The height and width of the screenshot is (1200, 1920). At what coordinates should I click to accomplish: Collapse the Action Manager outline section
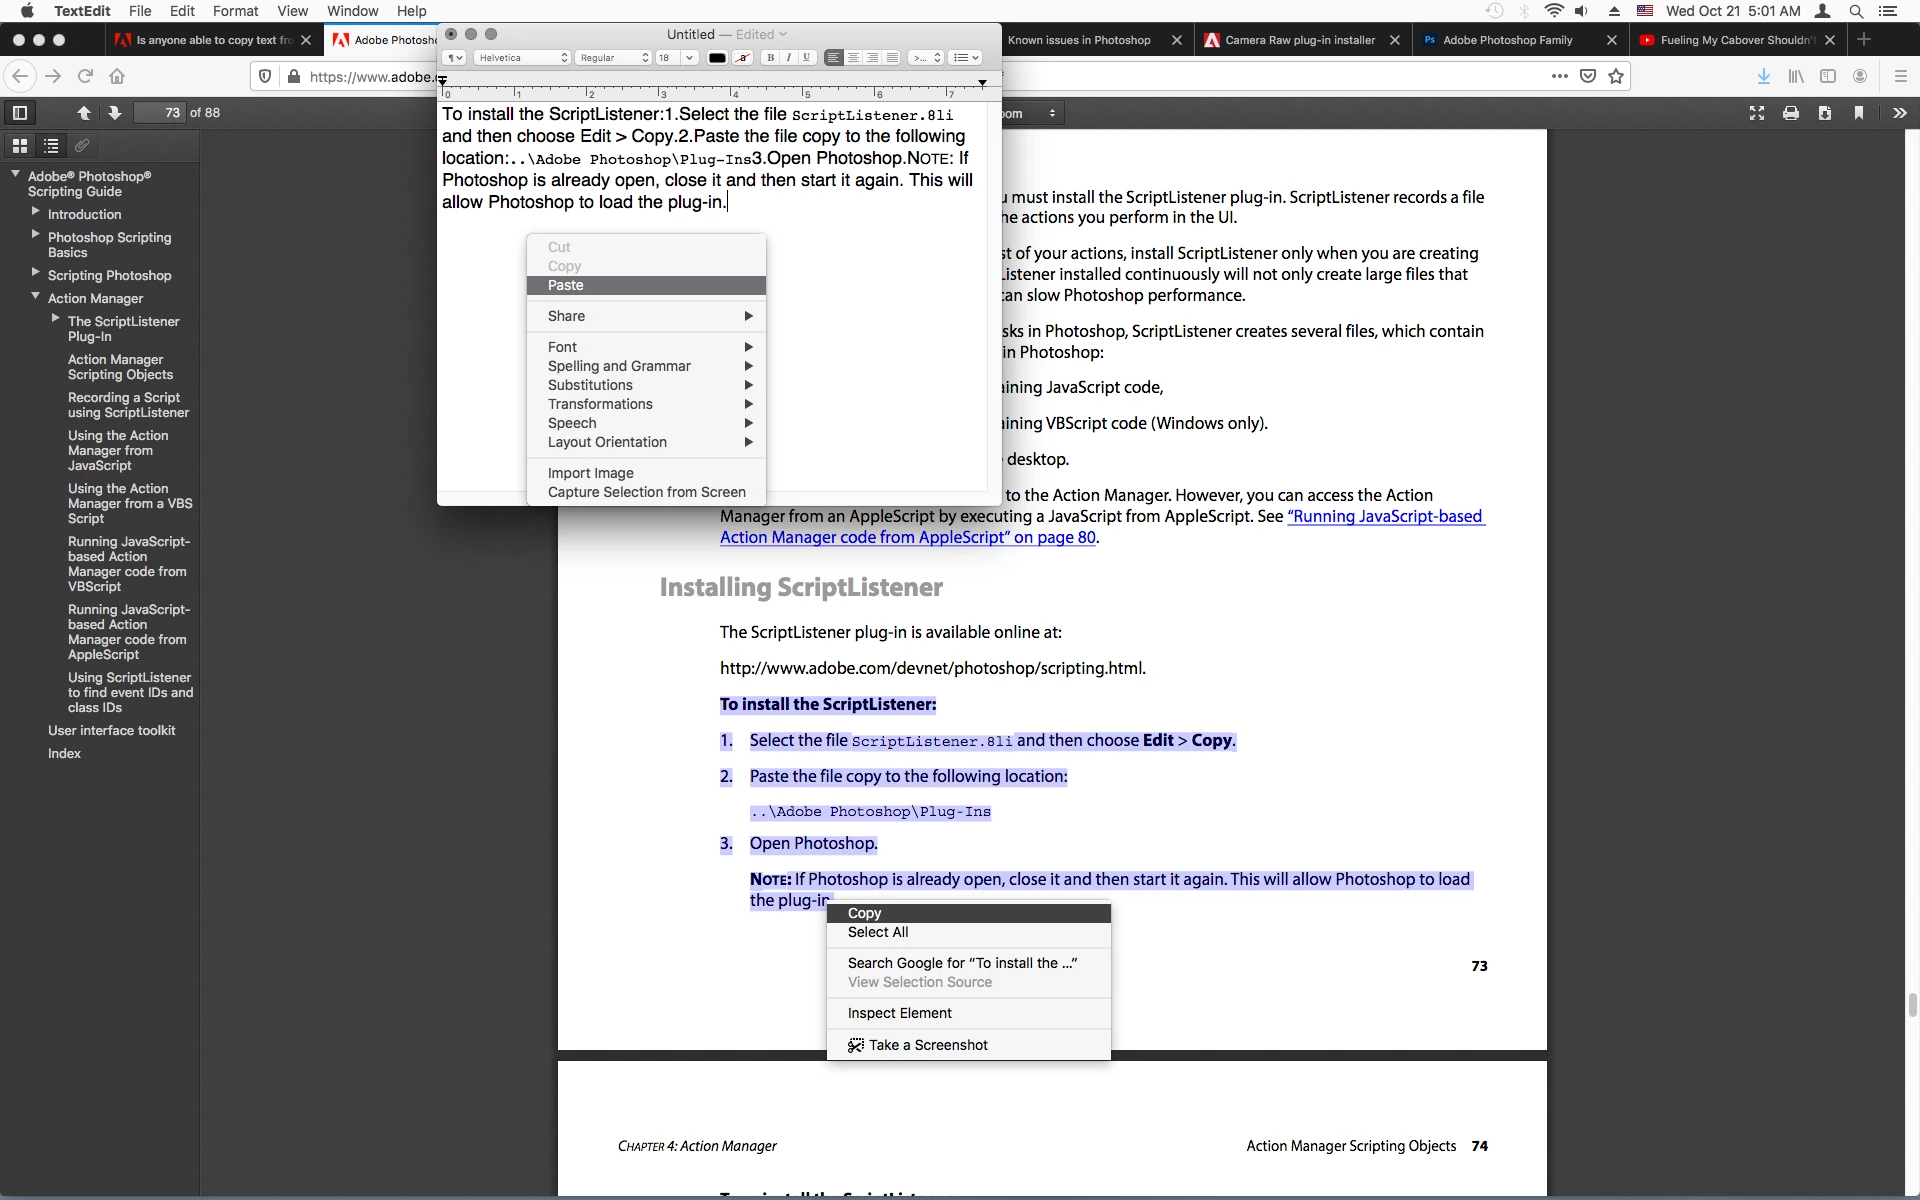pos(35,297)
